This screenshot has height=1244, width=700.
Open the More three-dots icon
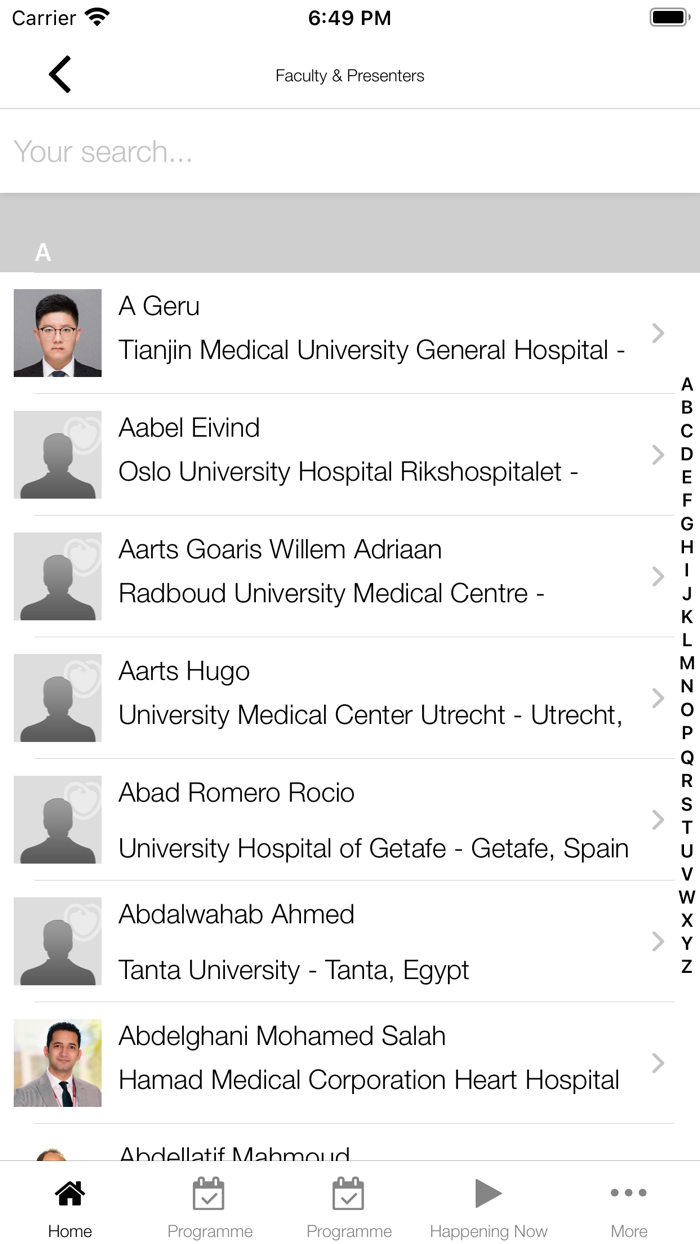point(629,1193)
